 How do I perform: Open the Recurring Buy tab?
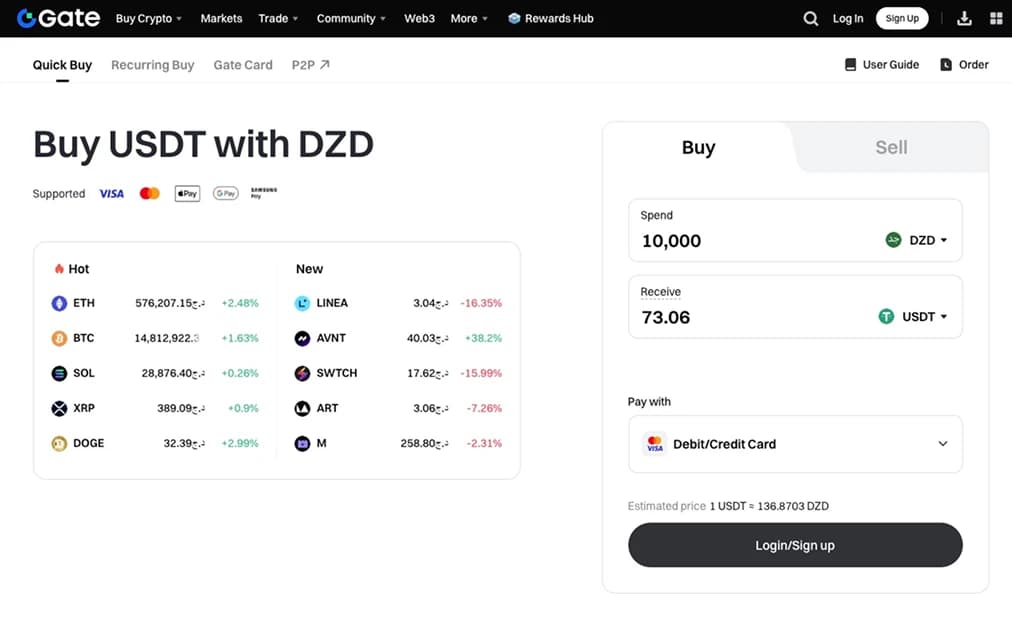[152, 65]
